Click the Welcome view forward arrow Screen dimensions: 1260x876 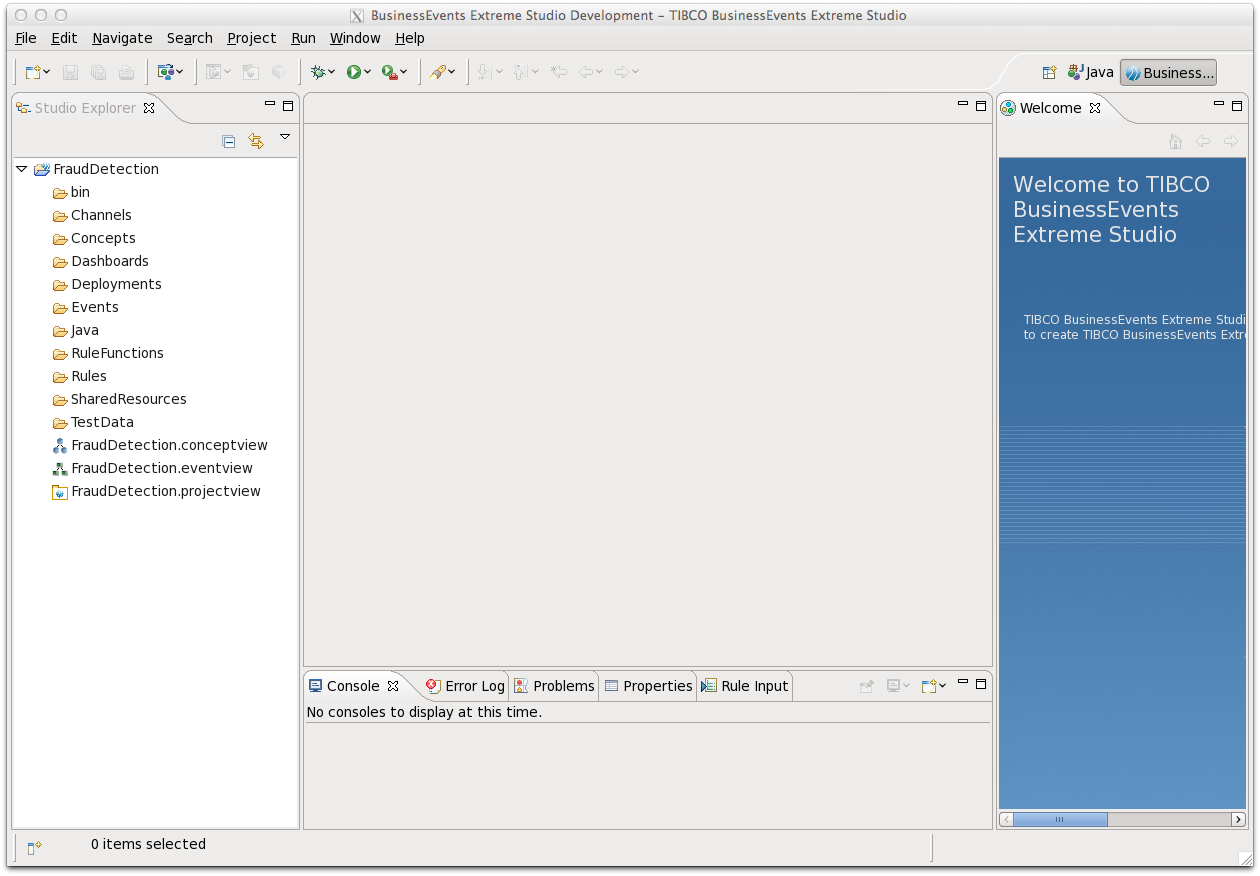pos(1231,141)
